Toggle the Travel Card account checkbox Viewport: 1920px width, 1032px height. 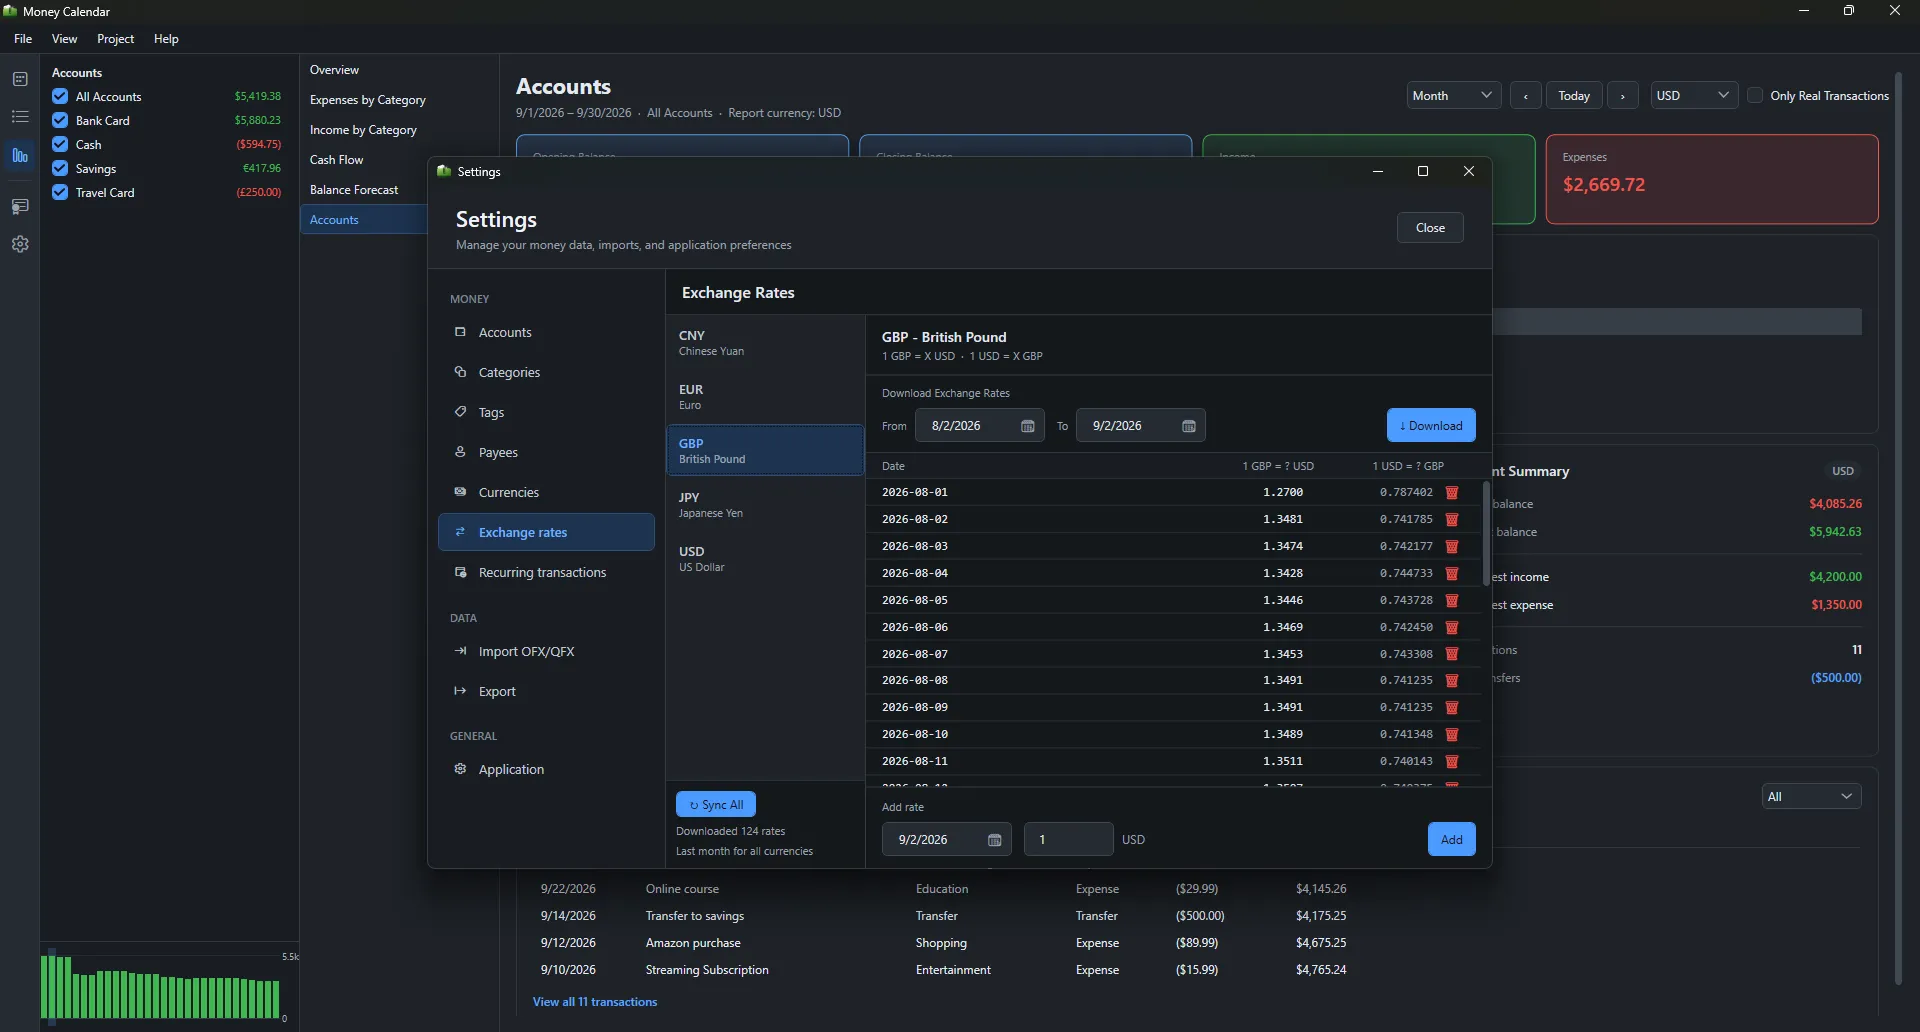click(60, 192)
